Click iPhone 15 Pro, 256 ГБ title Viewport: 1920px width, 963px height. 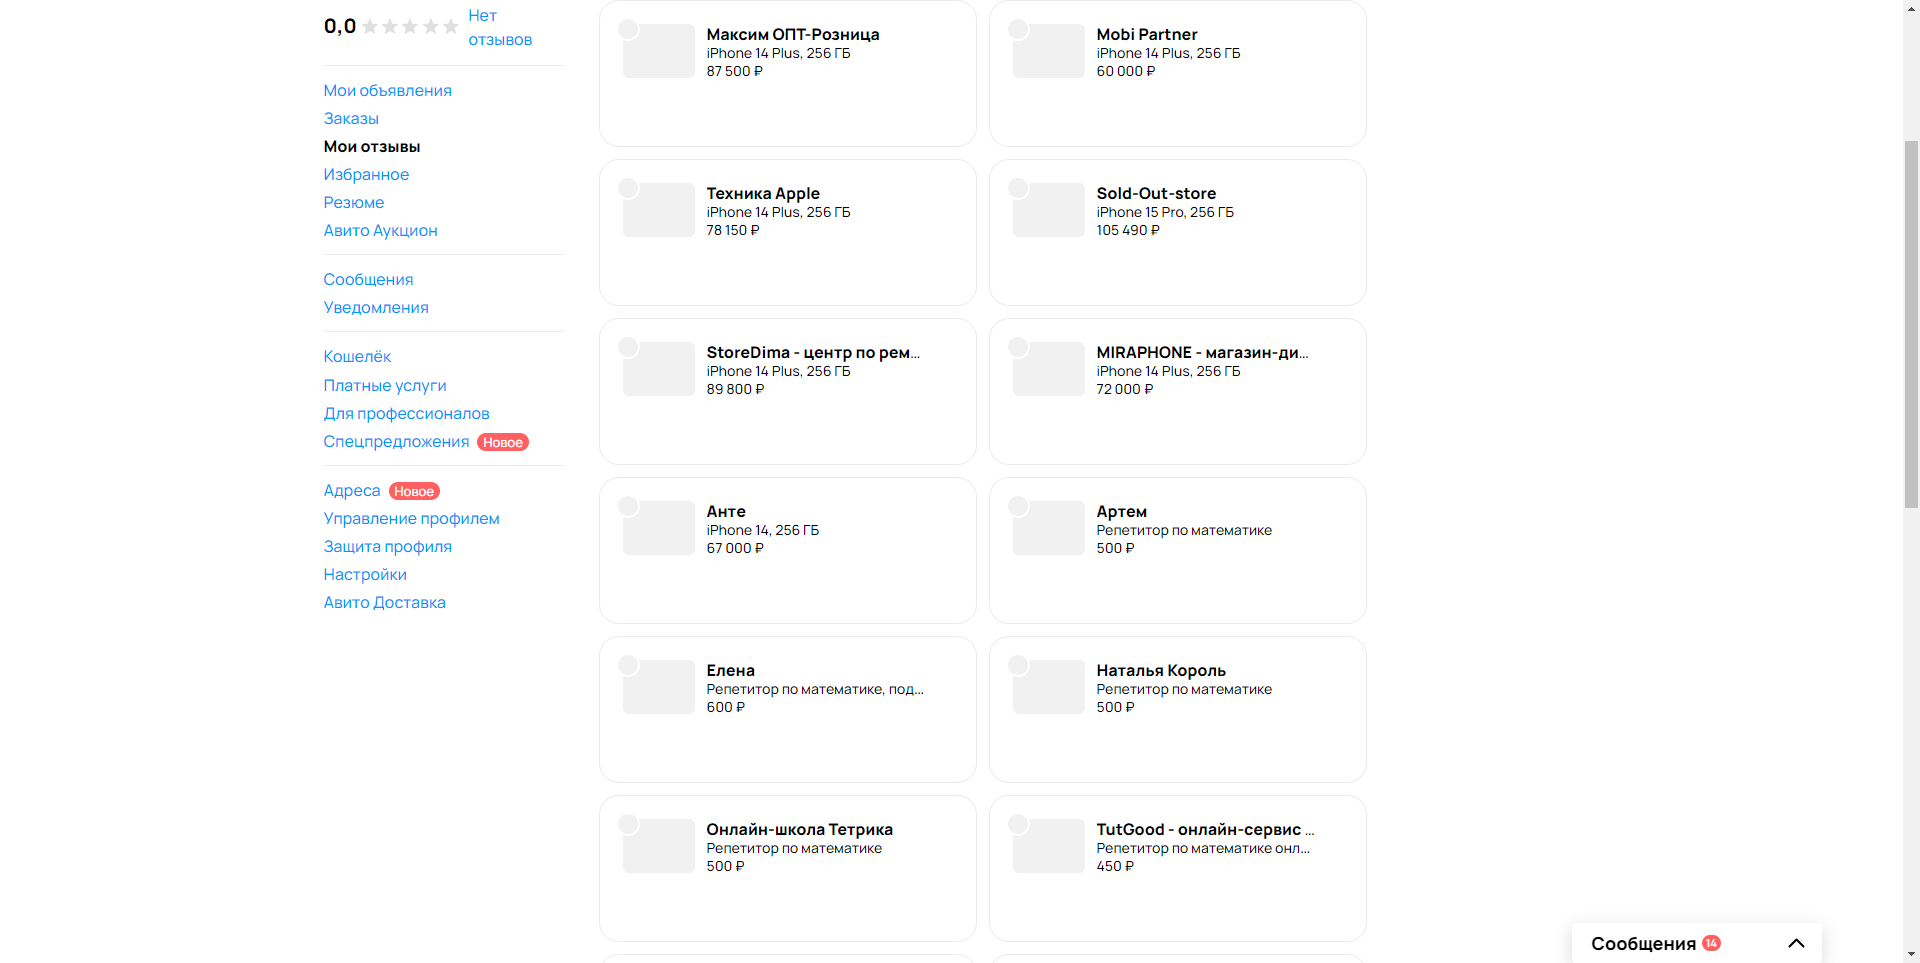point(1165,213)
